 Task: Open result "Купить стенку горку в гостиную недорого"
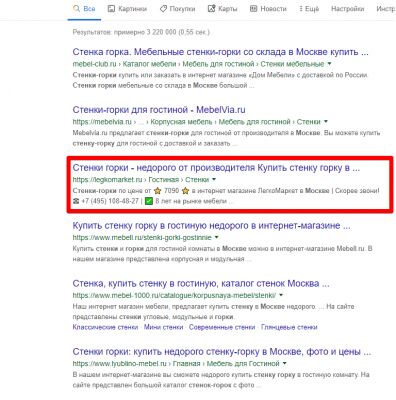click(211, 226)
